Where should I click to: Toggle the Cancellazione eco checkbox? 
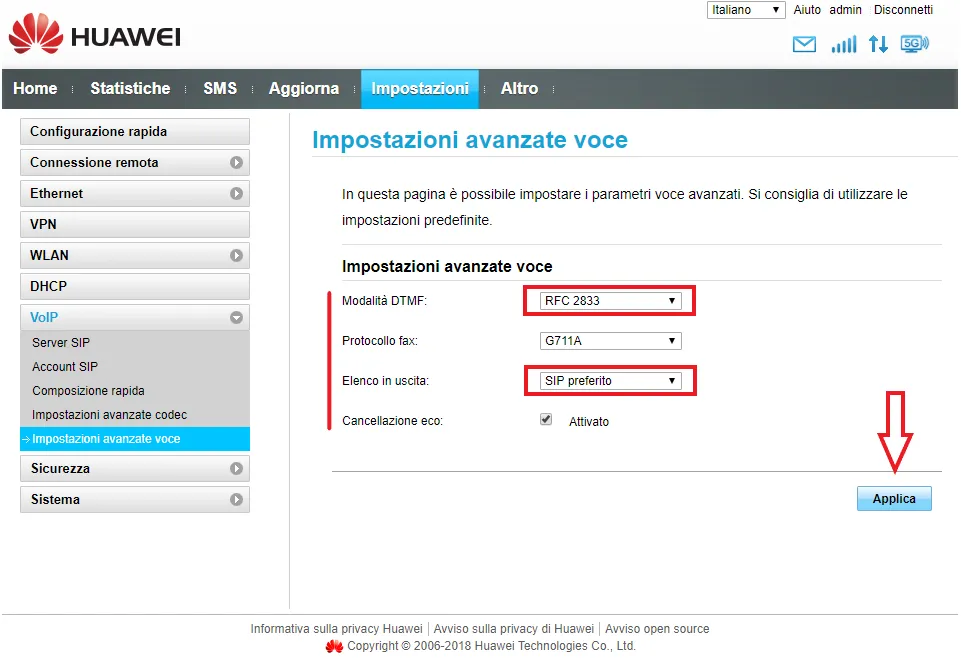coord(546,420)
